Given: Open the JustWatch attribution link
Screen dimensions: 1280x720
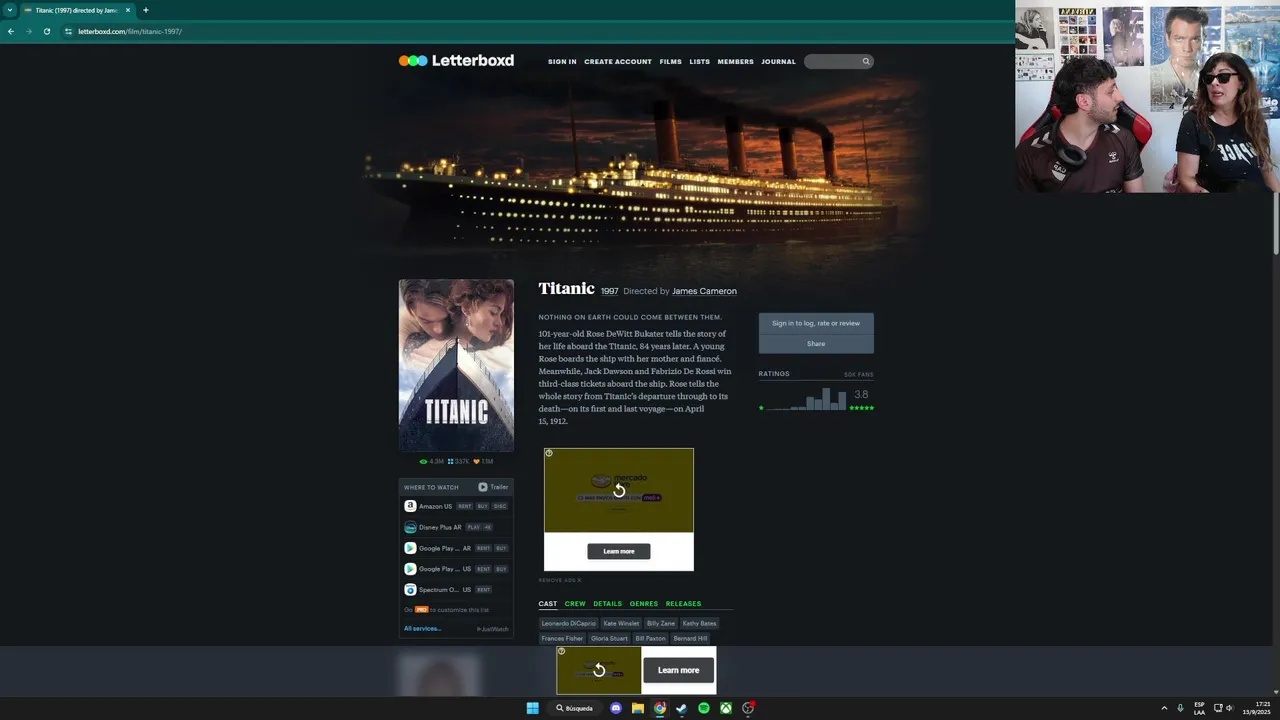Looking at the screenshot, I should pos(493,629).
